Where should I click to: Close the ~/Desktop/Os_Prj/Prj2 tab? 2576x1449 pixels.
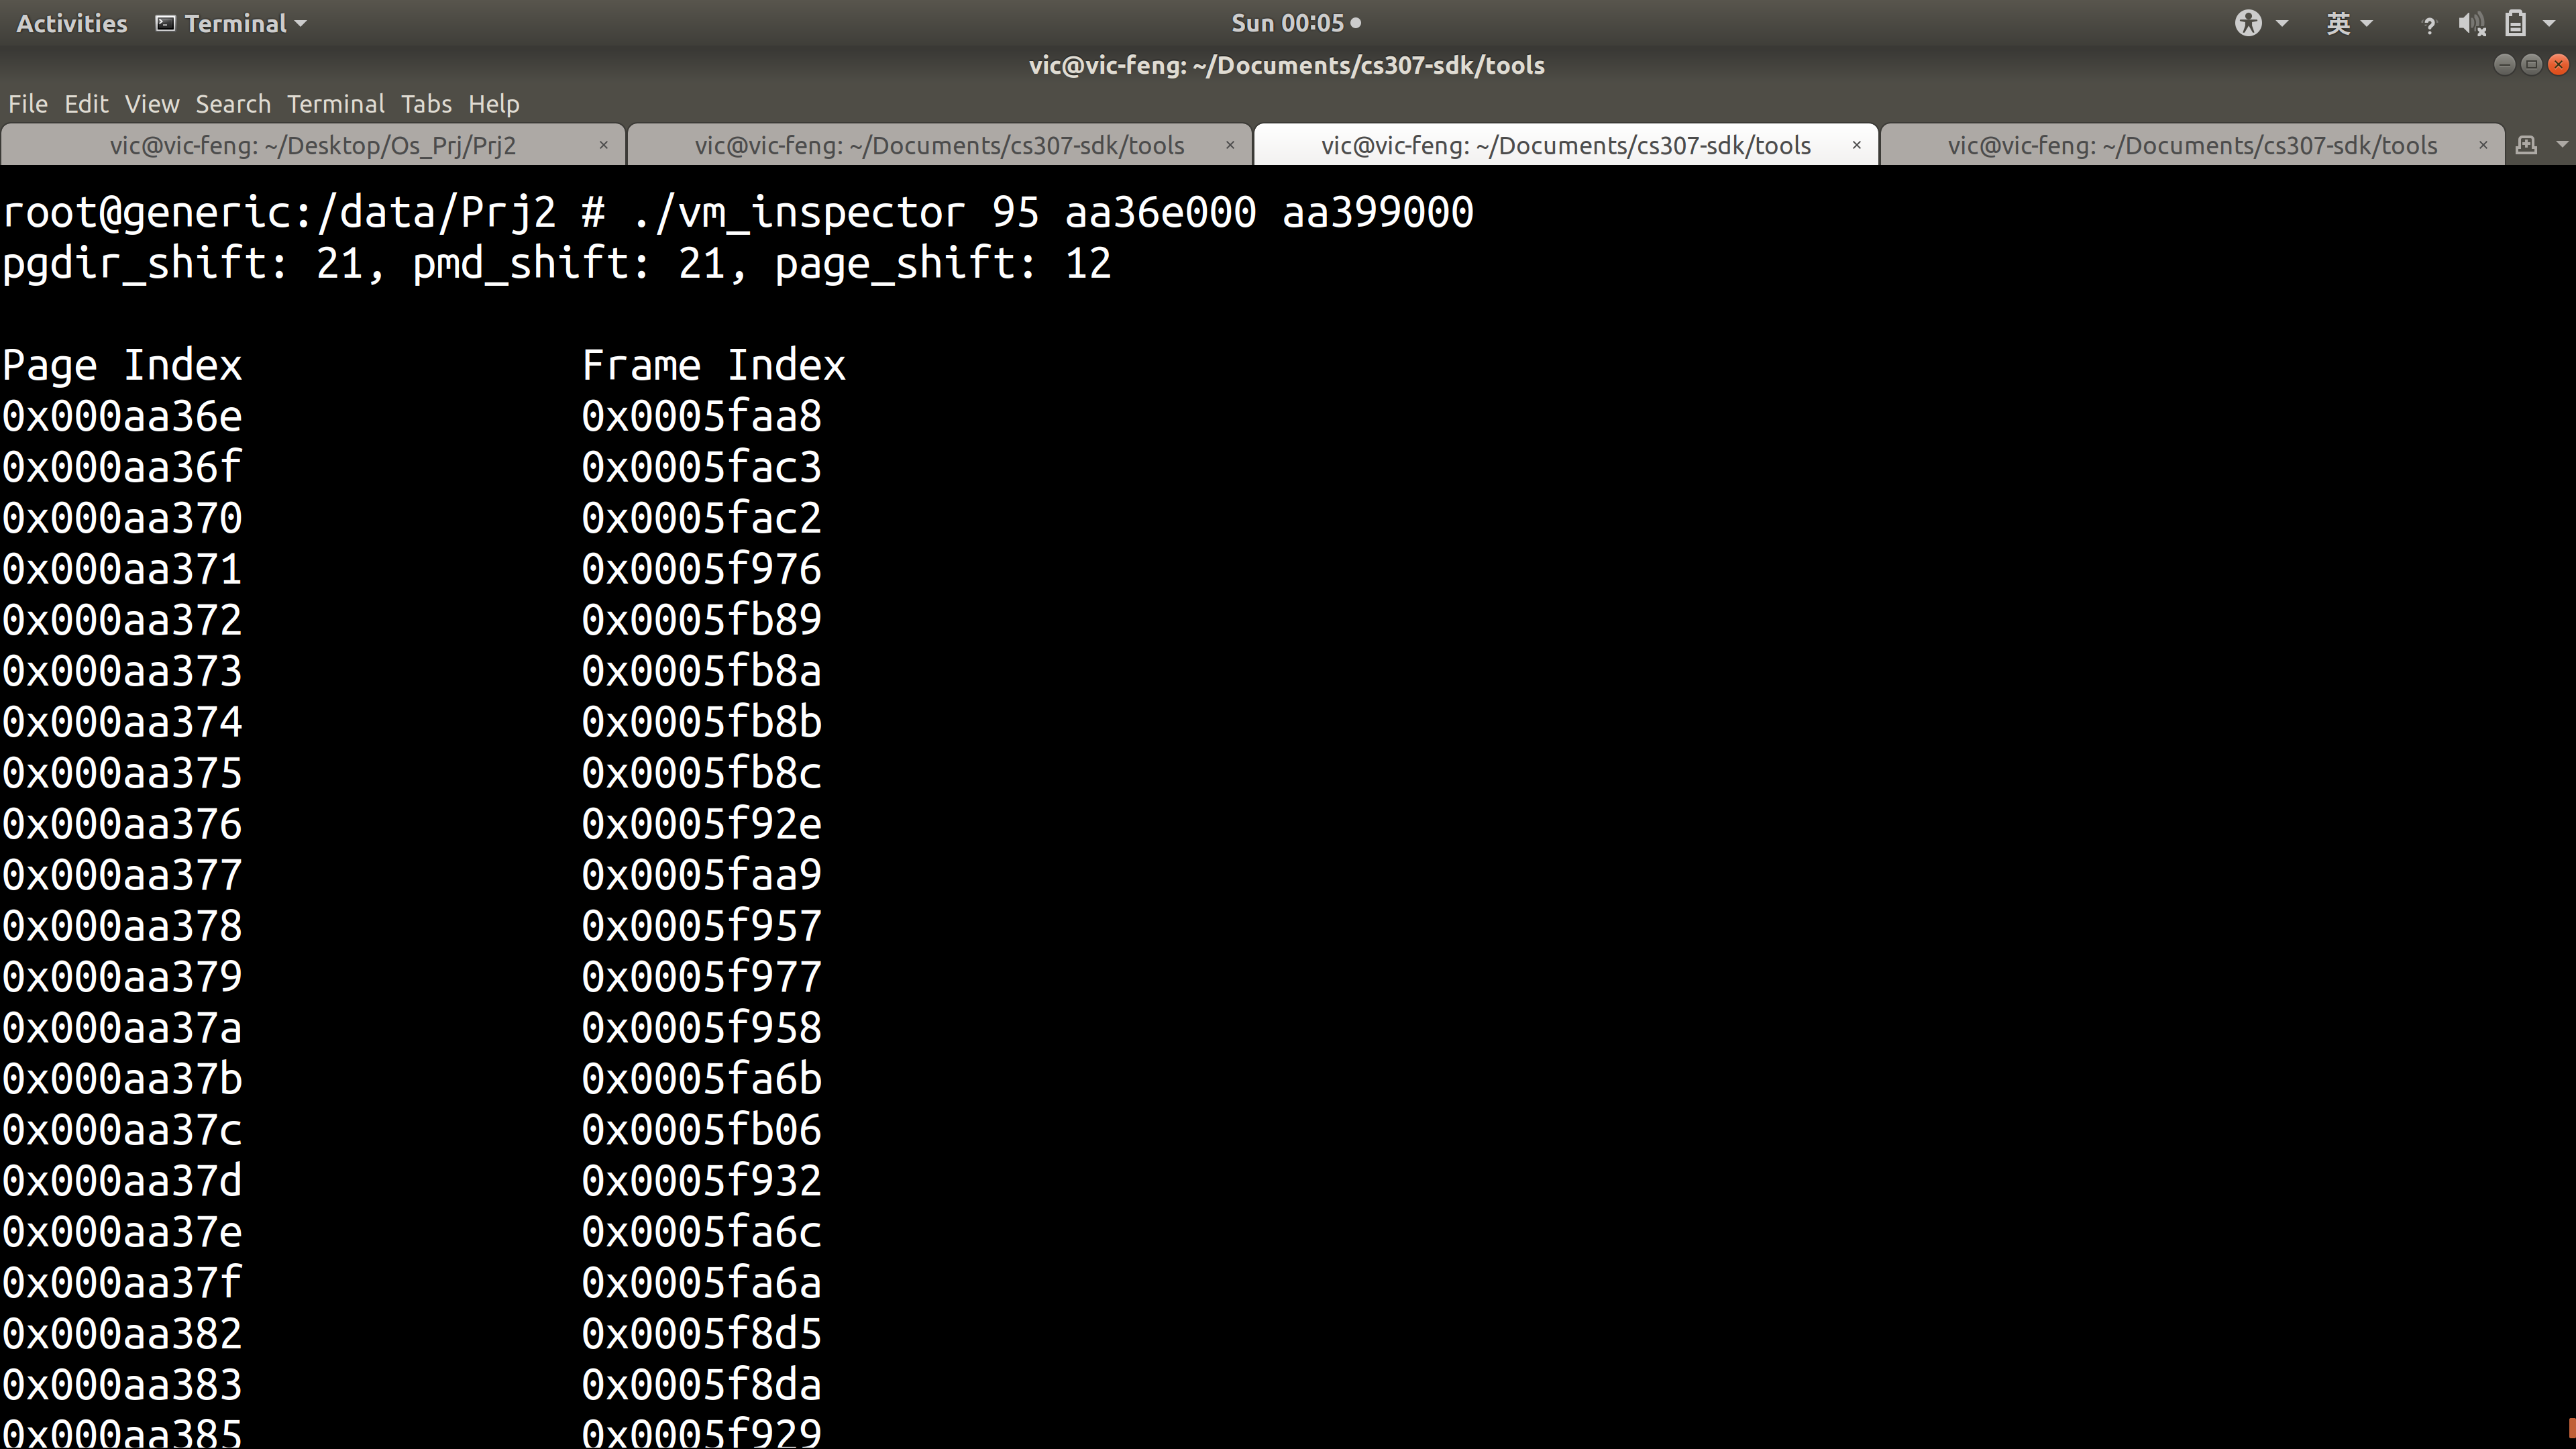pos(603,145)
